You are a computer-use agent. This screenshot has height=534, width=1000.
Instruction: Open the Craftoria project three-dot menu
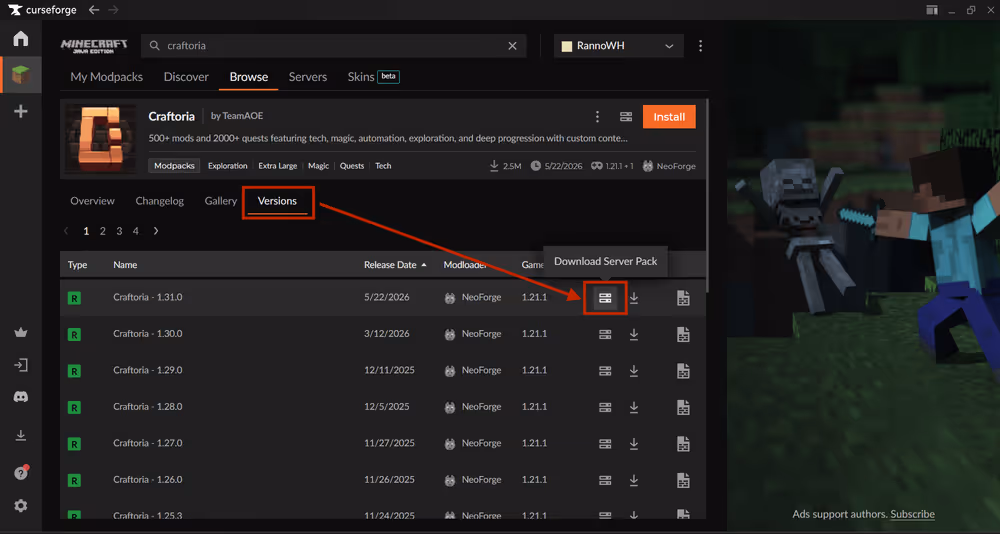tap(597, 117)
